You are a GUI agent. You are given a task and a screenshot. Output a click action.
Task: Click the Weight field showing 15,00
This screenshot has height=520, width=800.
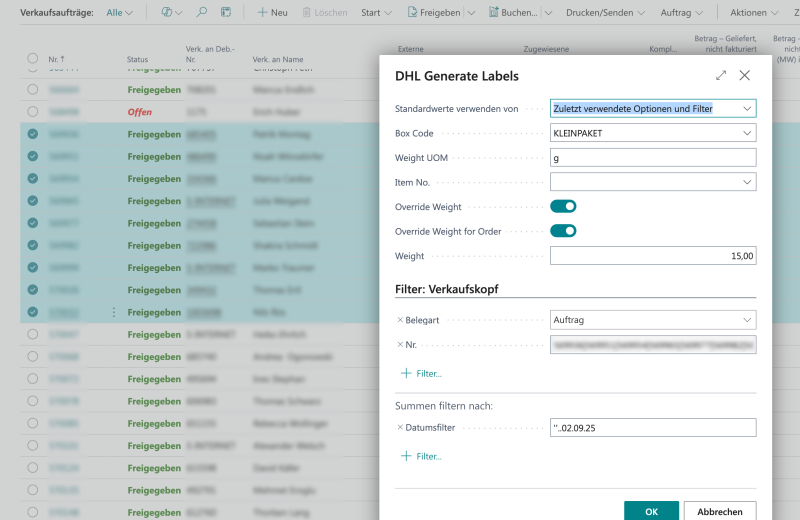(x=653, y=256)
